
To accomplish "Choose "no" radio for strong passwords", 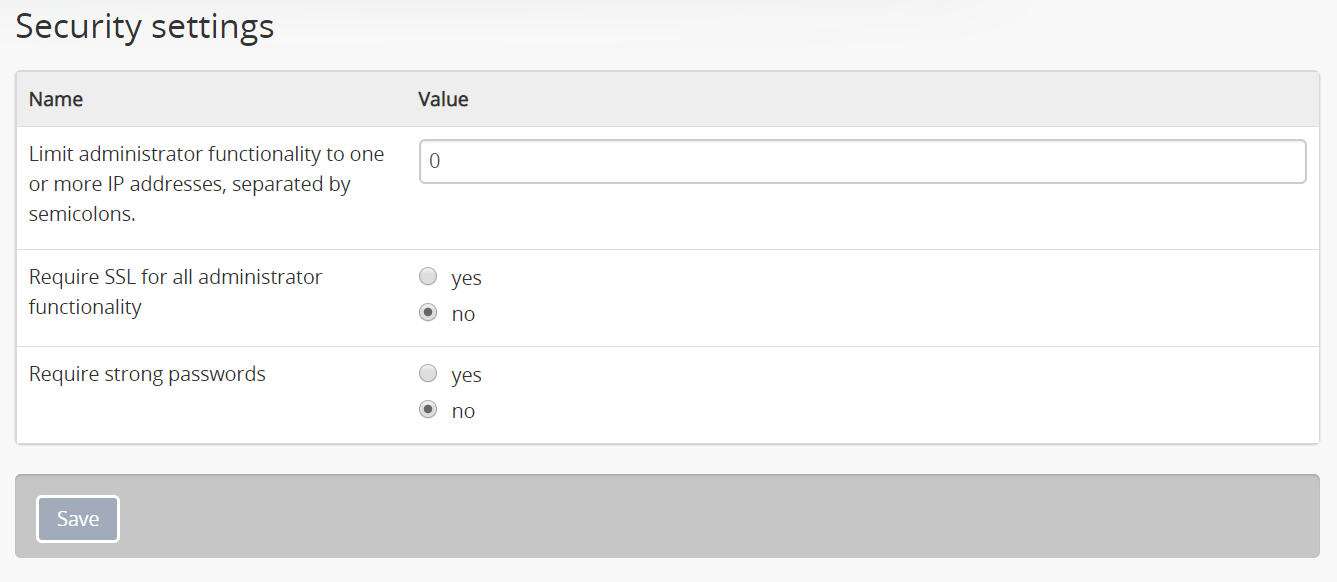I will tap(428, 410).
